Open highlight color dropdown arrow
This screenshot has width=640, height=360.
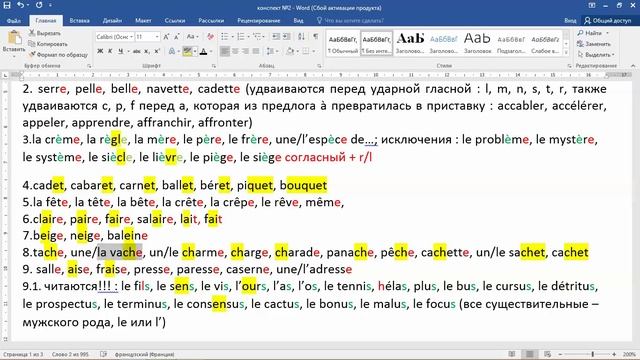pos(195,51)
